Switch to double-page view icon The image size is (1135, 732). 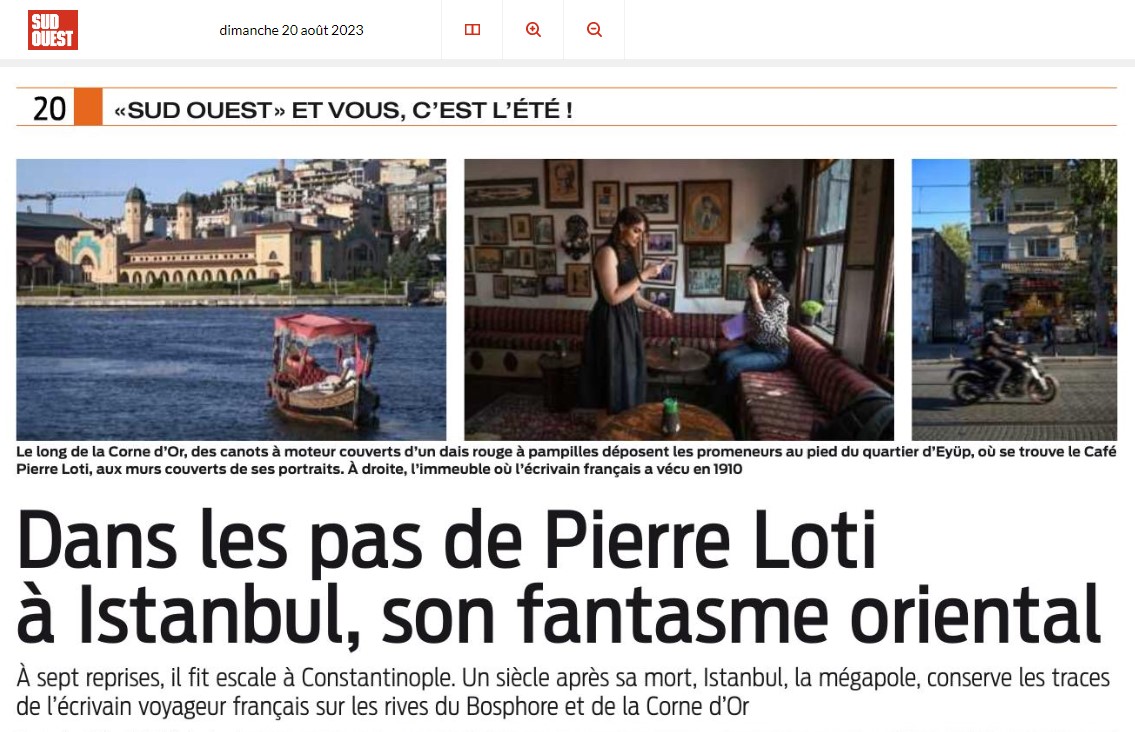(472, 30)
